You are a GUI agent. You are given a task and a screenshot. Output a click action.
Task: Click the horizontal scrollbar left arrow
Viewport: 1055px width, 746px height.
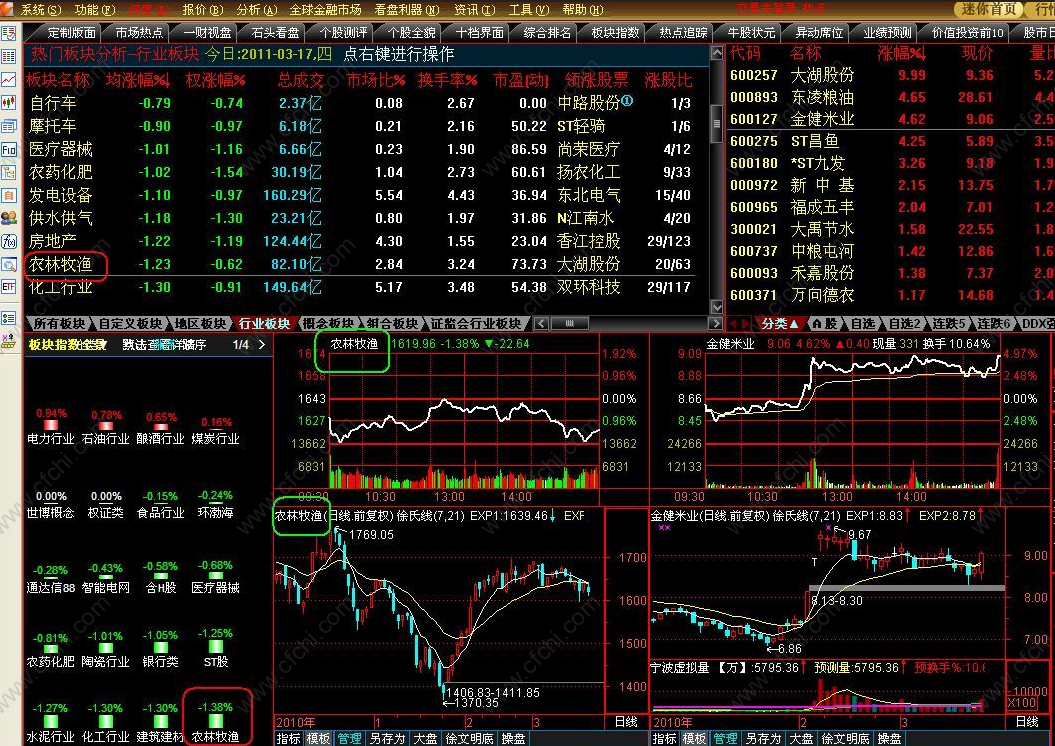tap(541, 324)
